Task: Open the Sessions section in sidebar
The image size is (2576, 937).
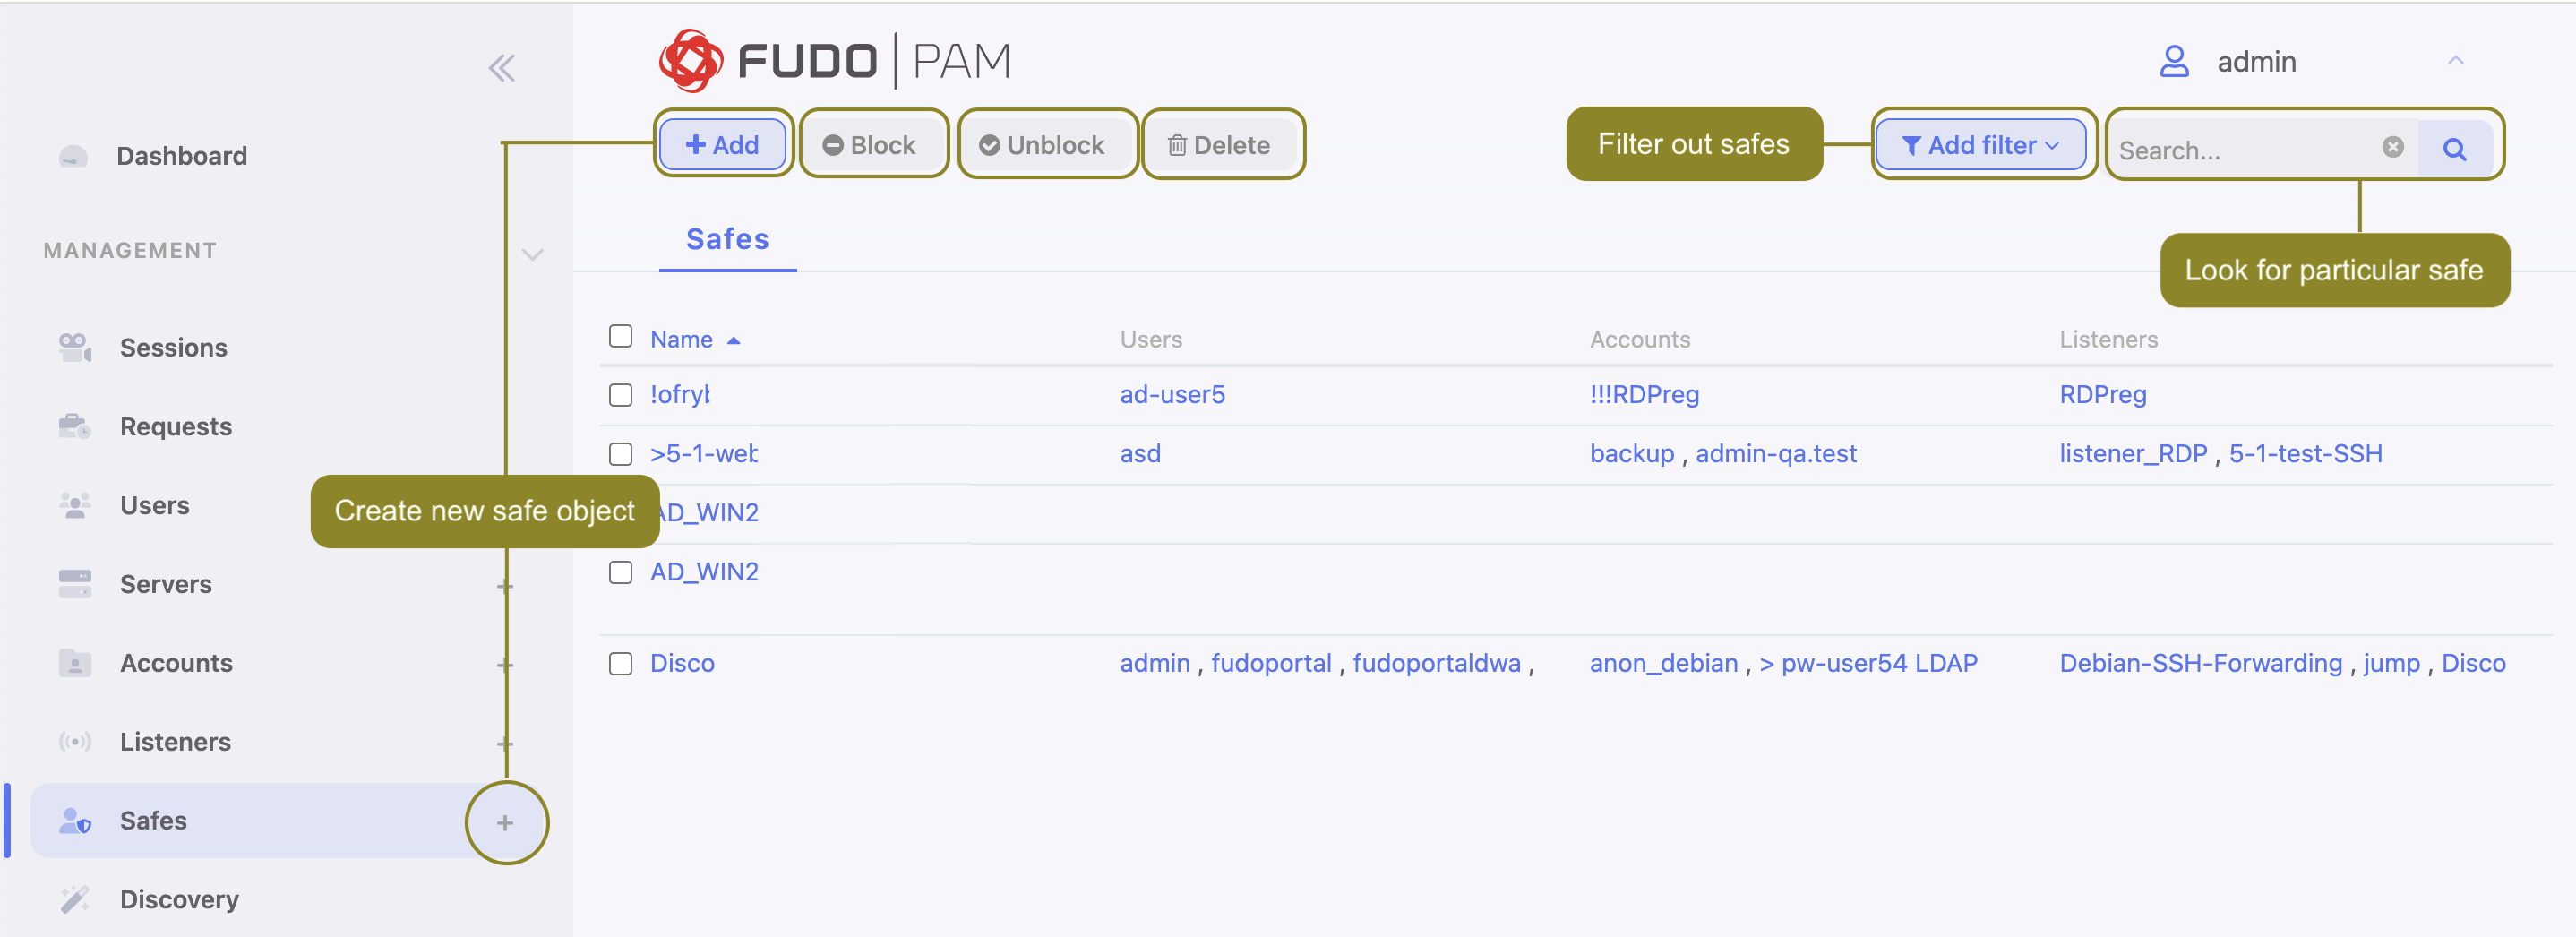Action: point(74,347)
